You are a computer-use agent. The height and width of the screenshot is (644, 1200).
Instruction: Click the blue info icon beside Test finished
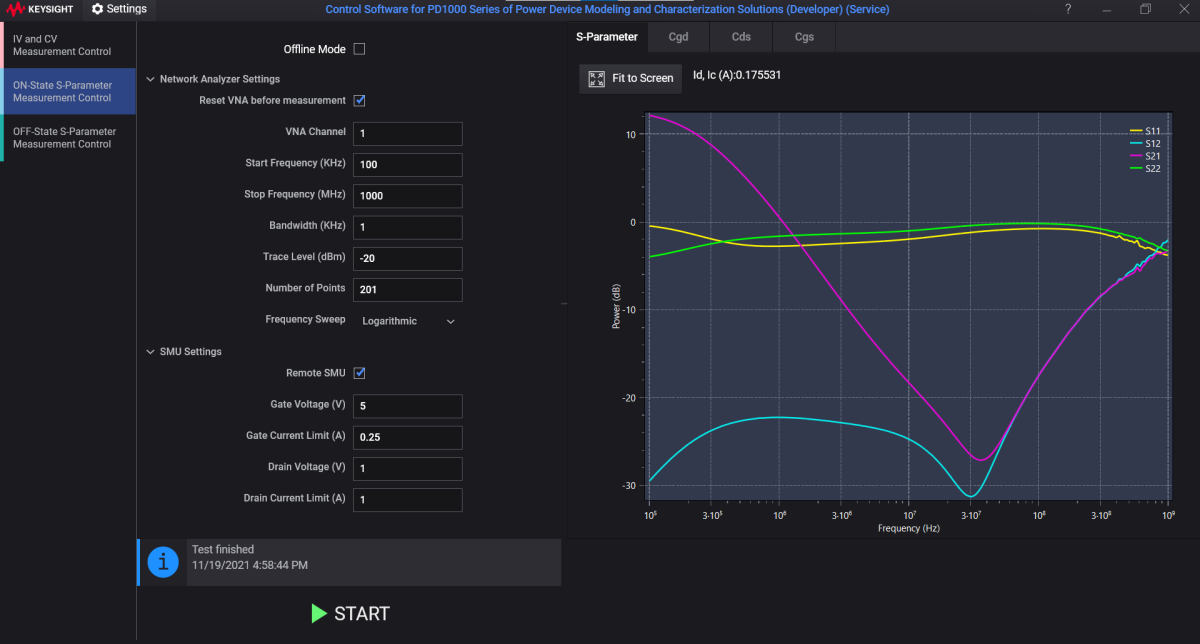click(162, 561)
